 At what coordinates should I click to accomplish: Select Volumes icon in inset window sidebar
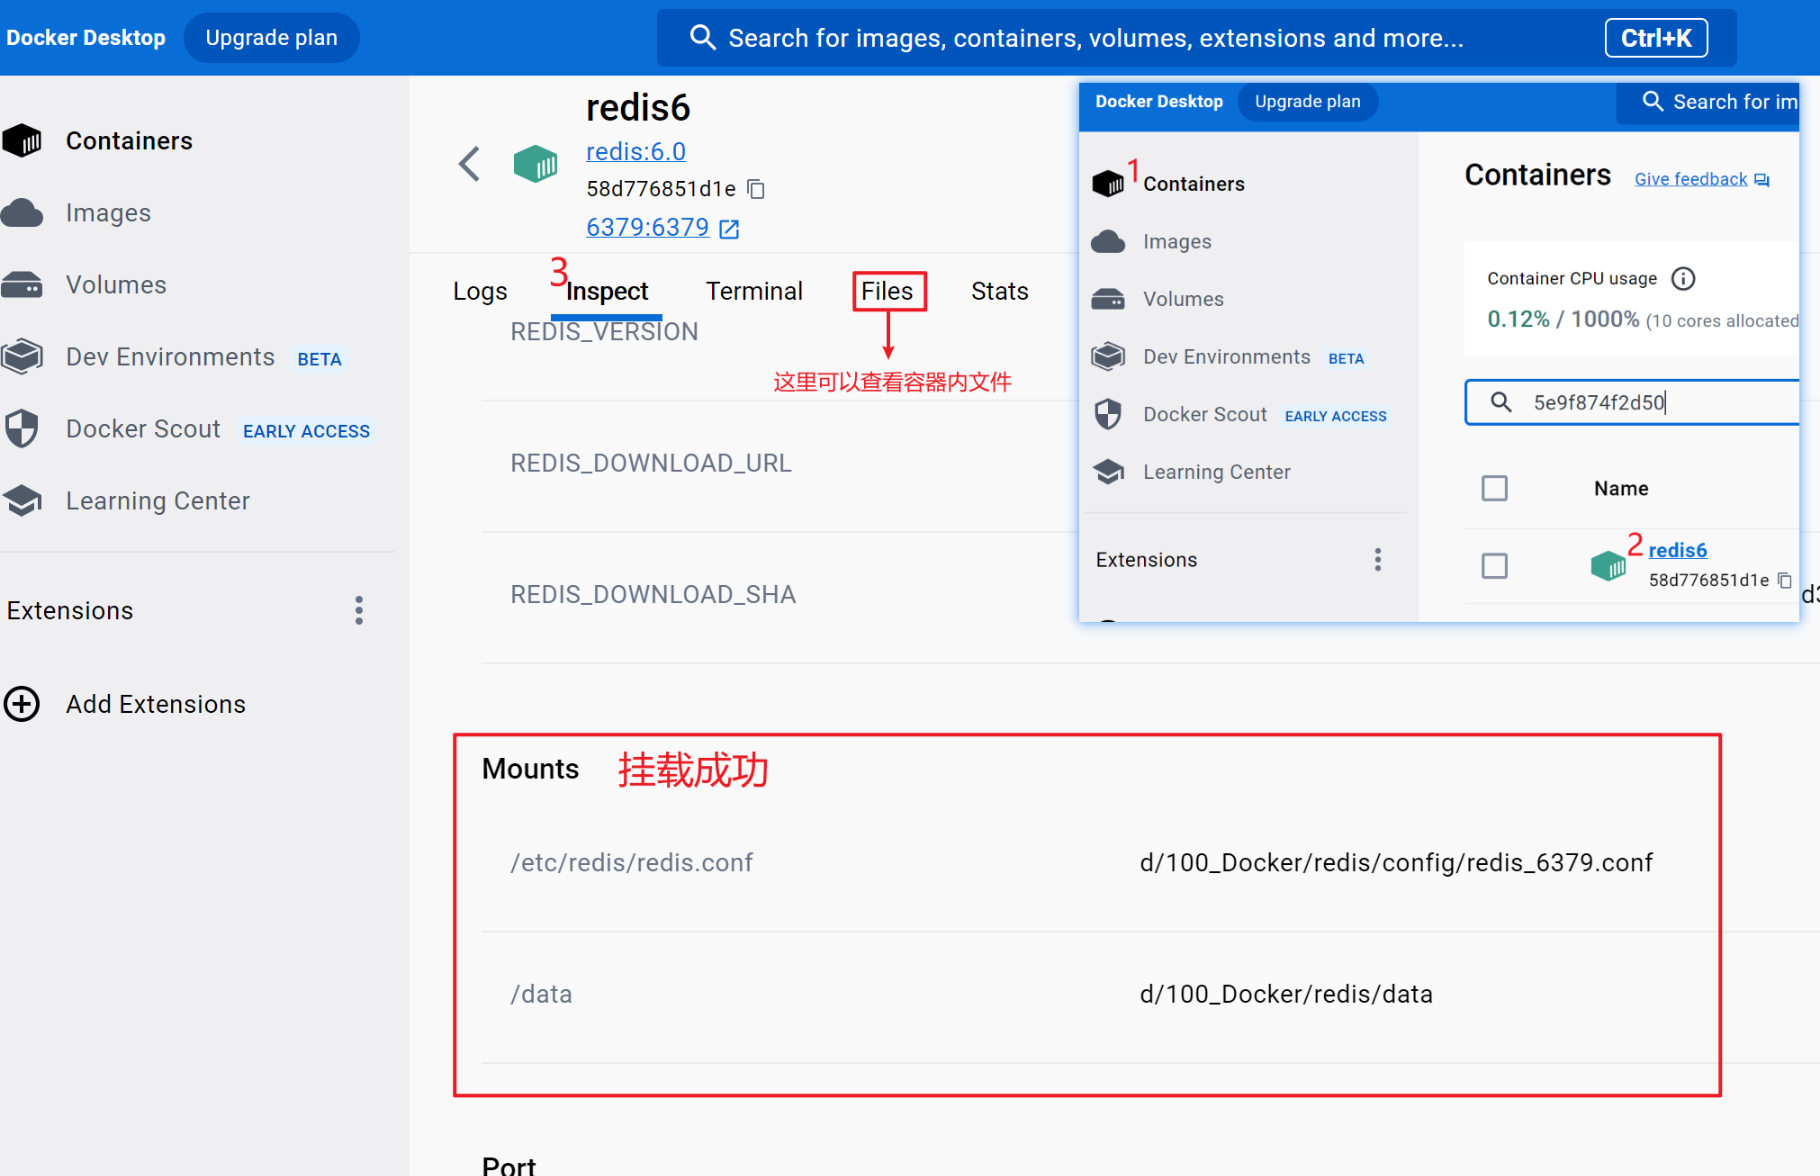click(1108, 299)
